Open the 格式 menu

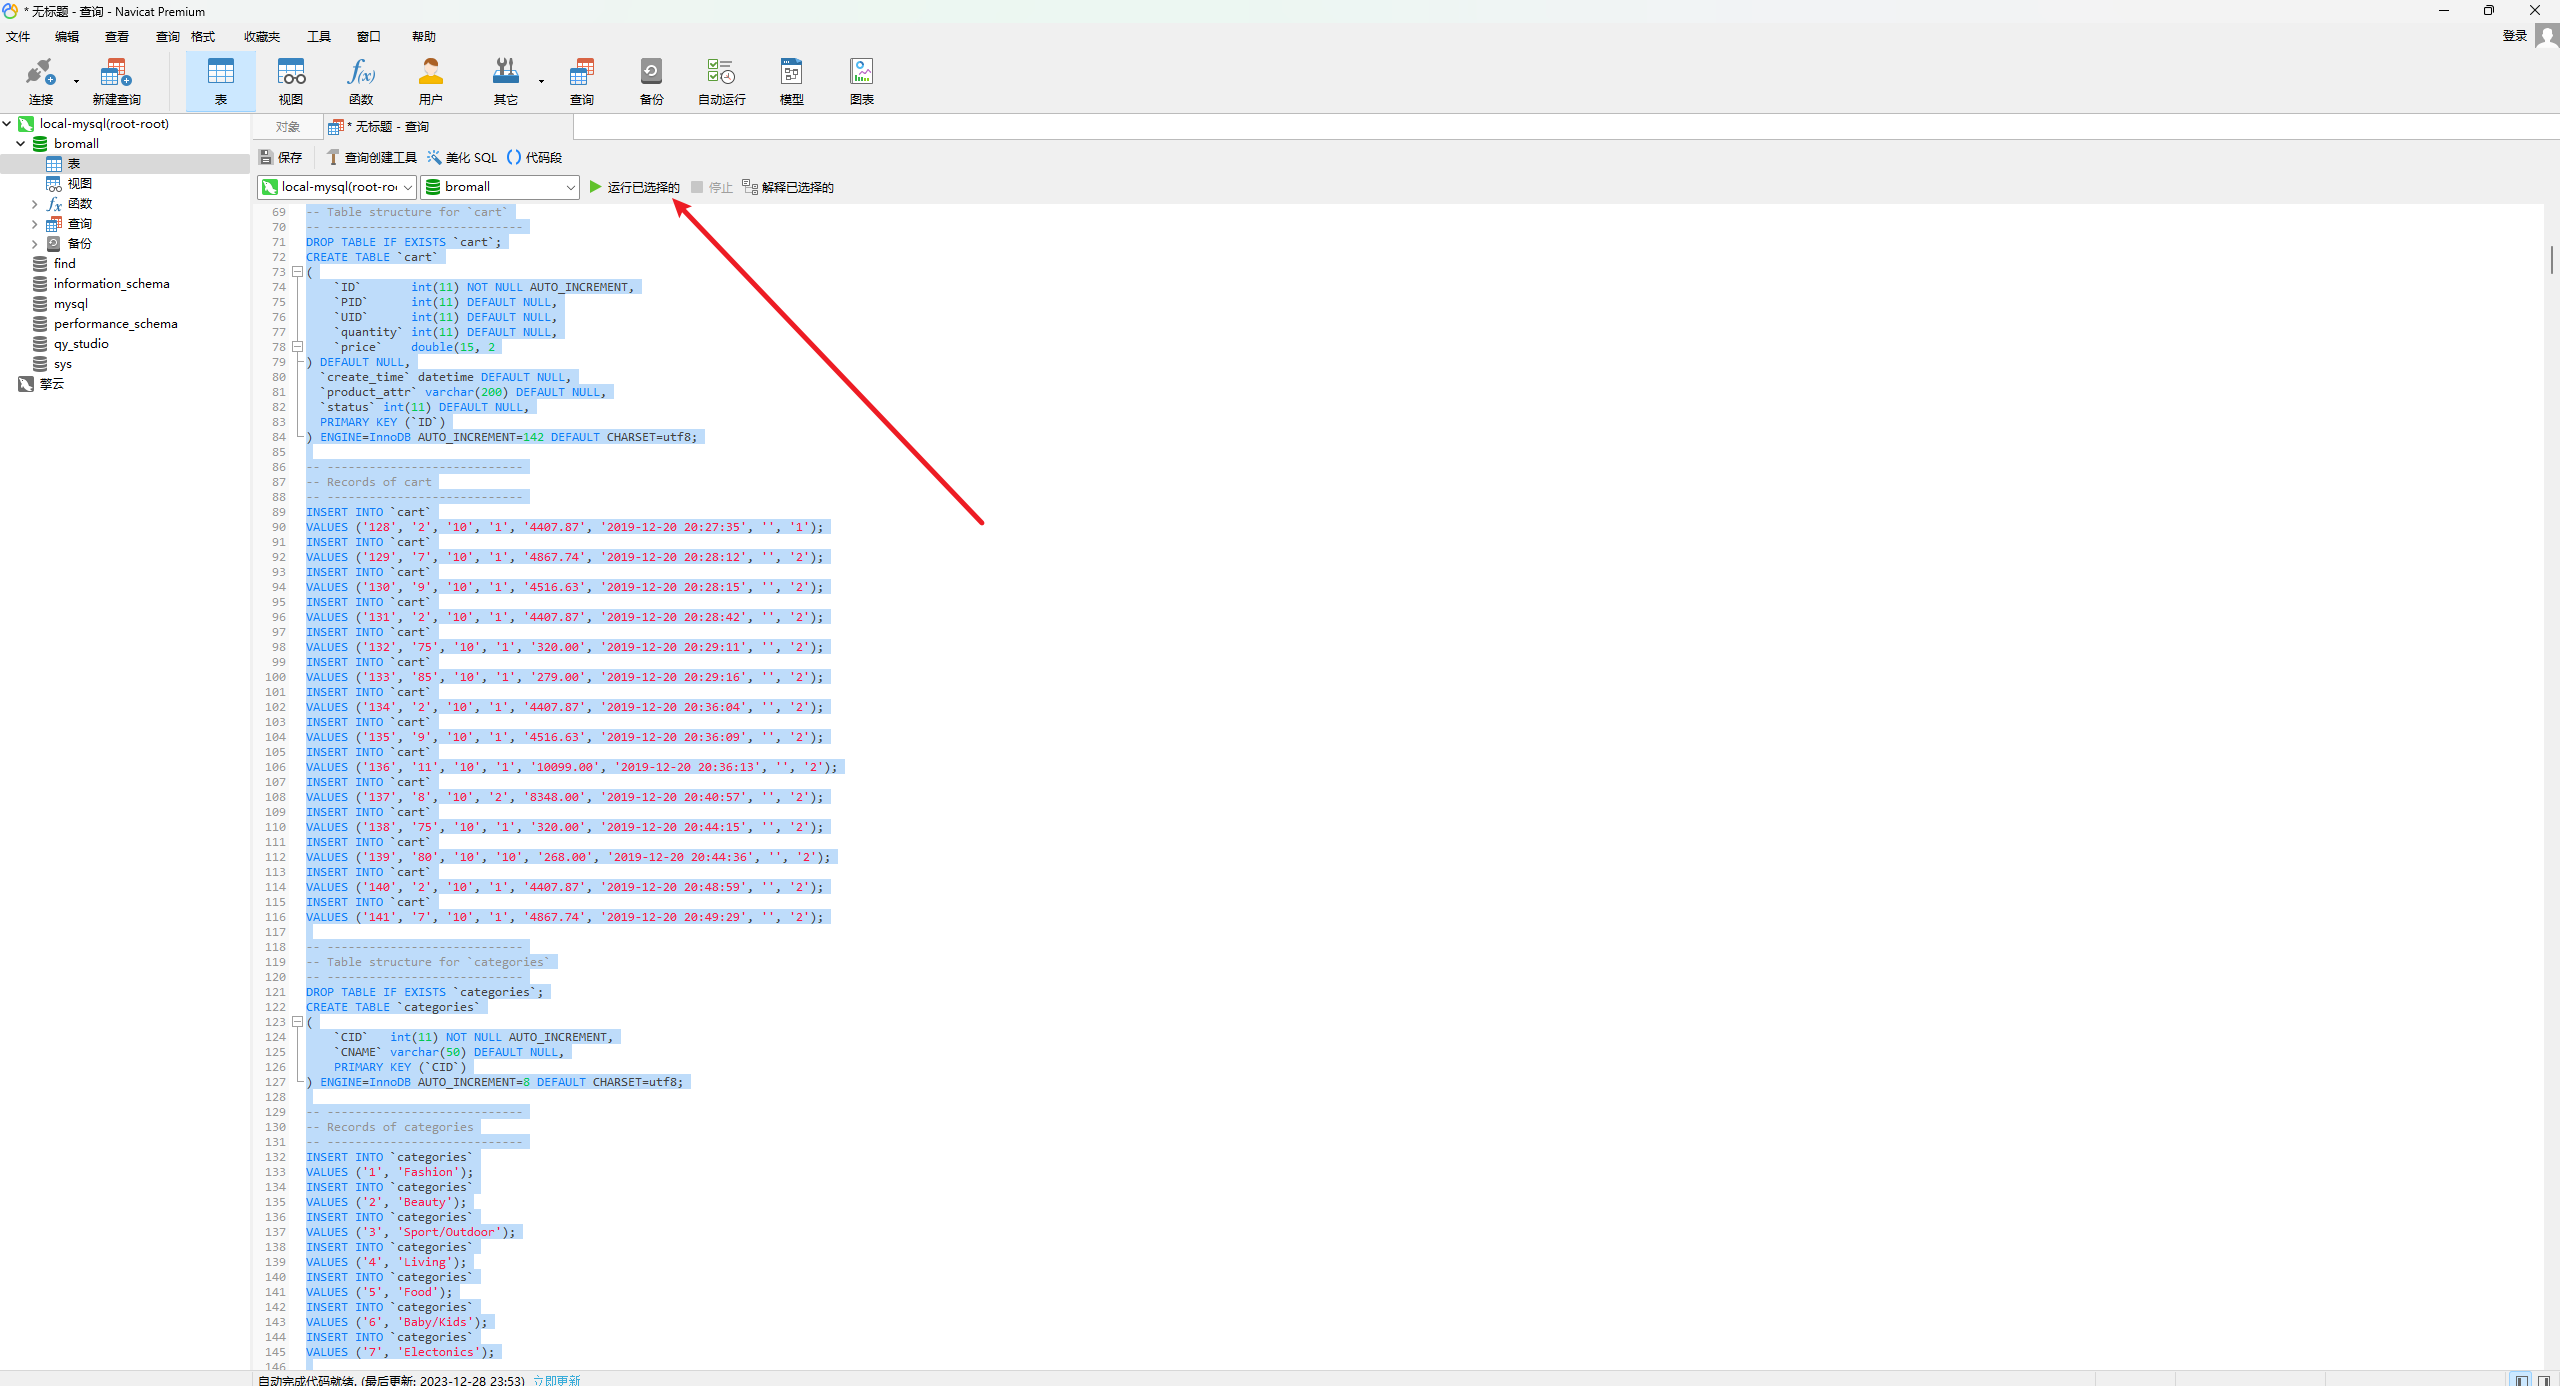[203, 36]
